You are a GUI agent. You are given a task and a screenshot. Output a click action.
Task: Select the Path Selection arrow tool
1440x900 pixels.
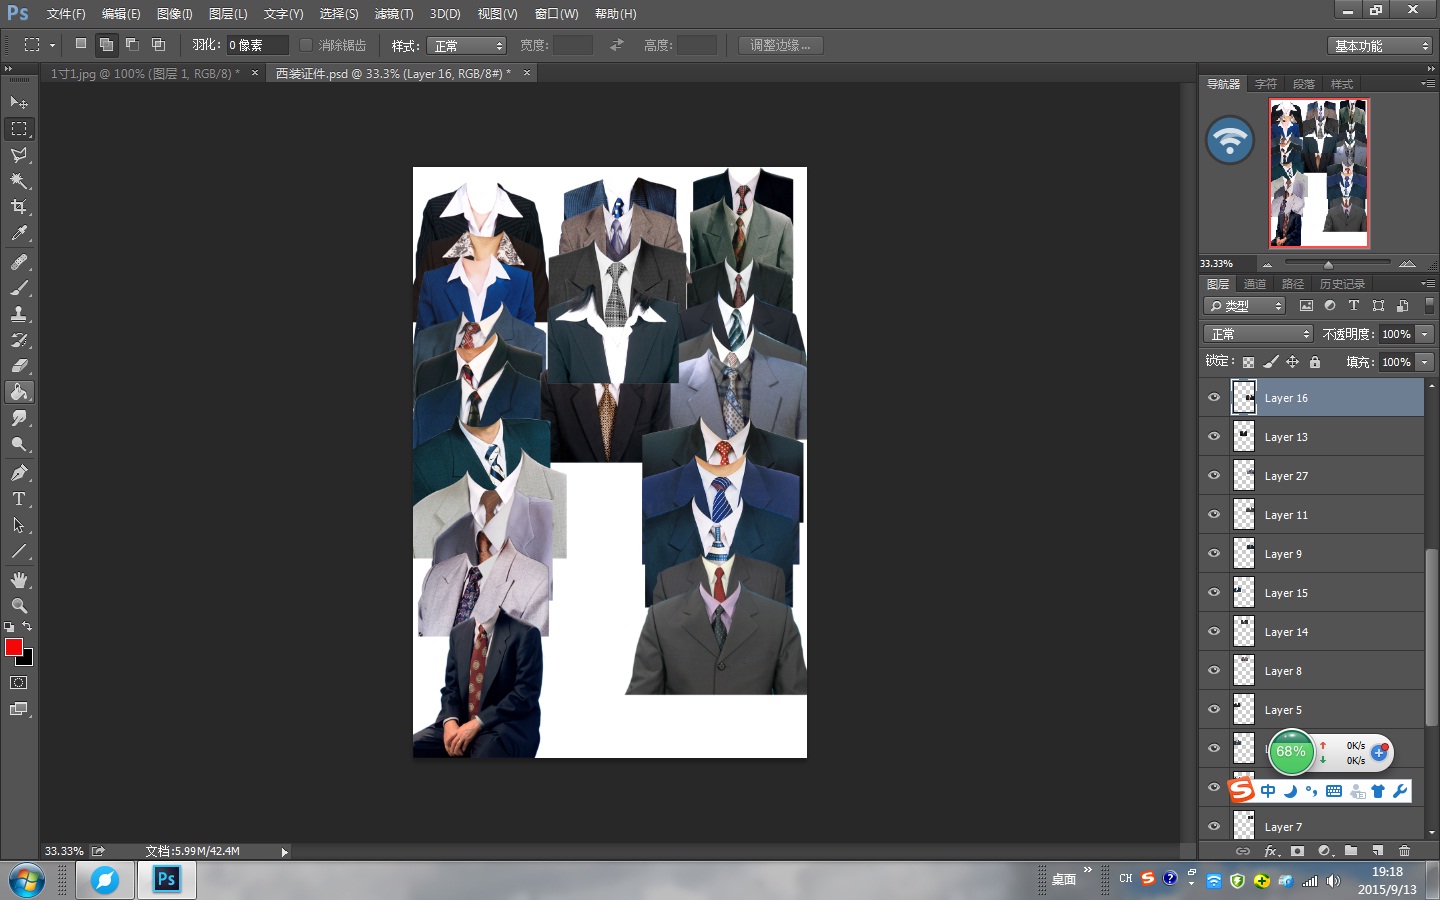click(x=19, y=525)
